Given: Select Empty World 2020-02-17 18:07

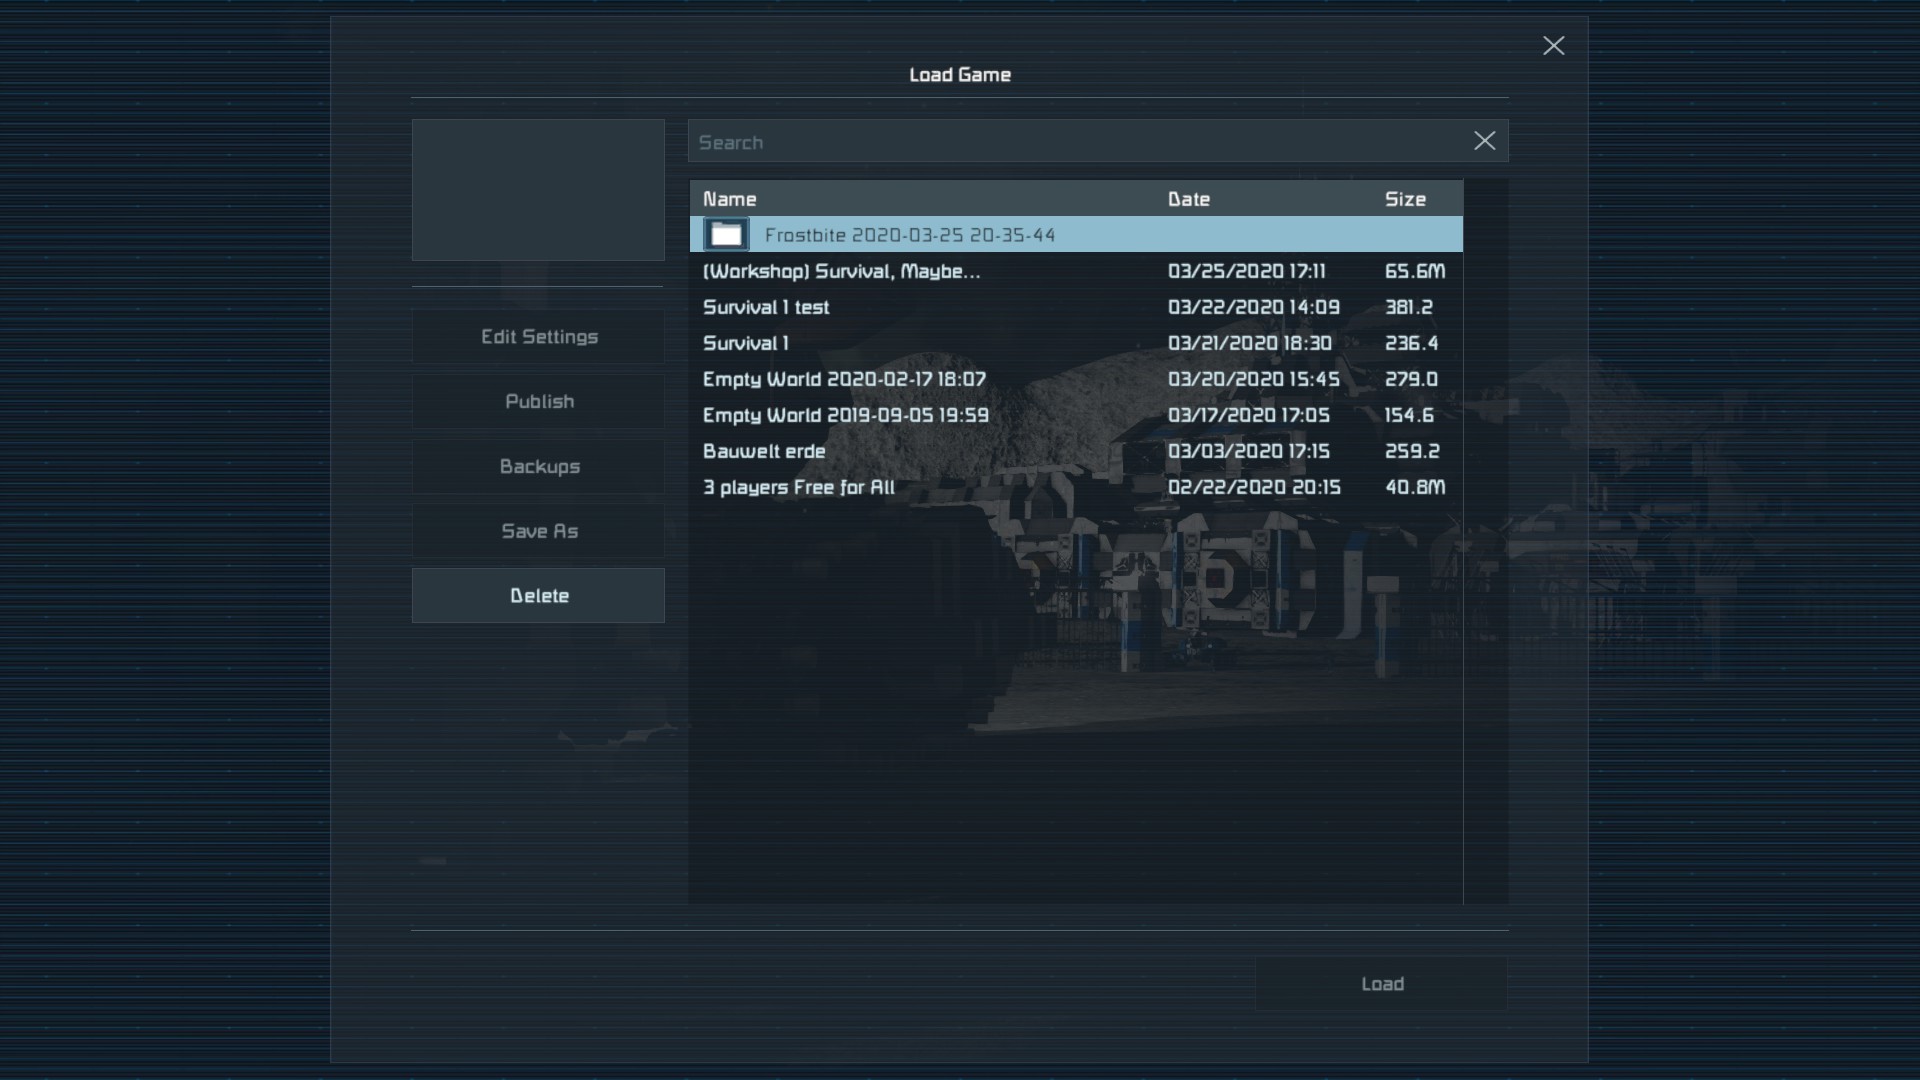Looking at the screenshot, I should pos(844,379).
